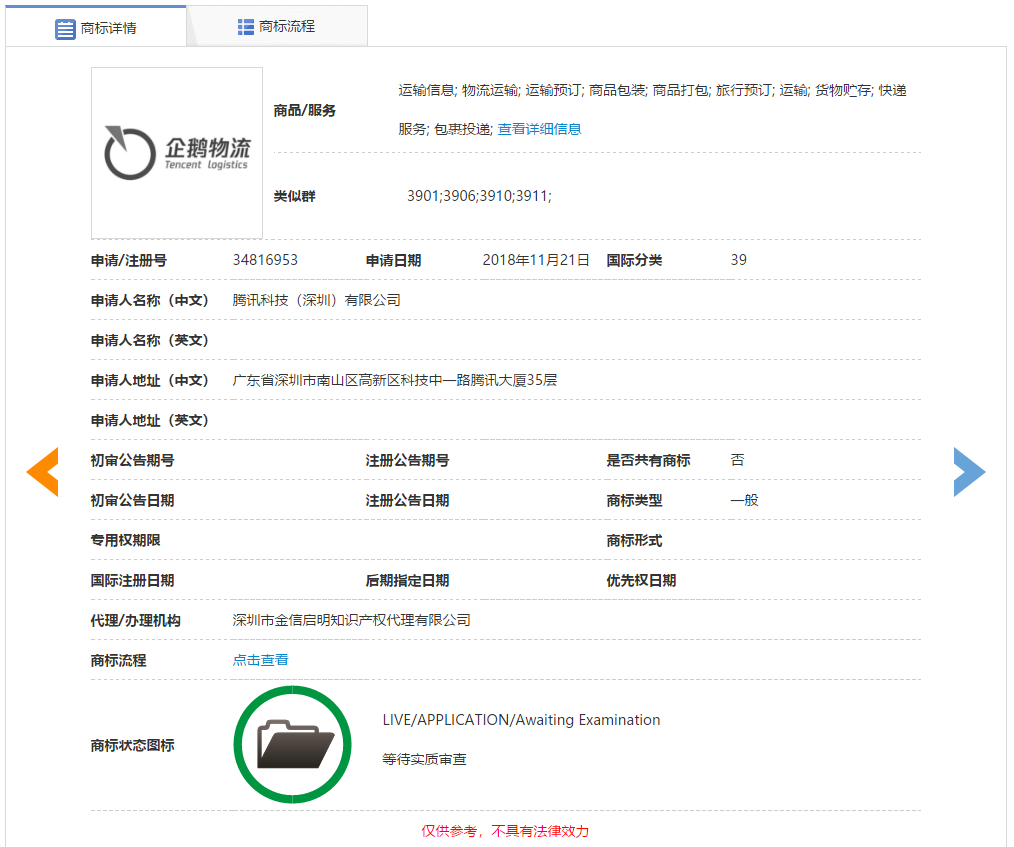Click the 后期指定日期 label
The height and width of the screenshot is (847, 1014).
tap(407, 581)
